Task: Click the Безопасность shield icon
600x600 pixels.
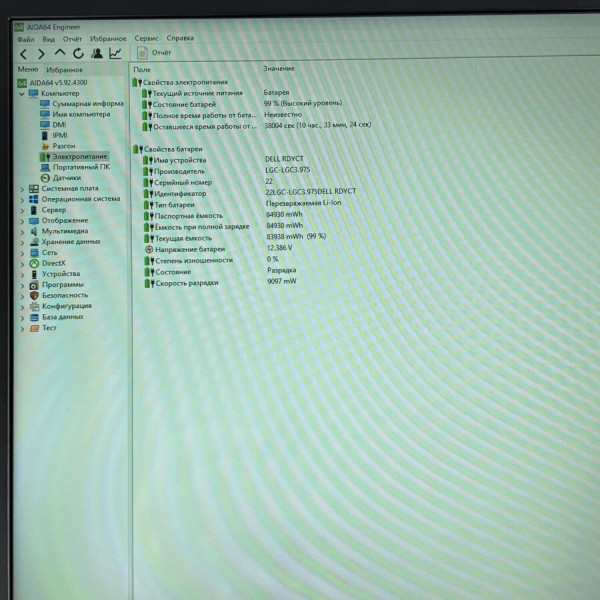Action: click(34, 296)
